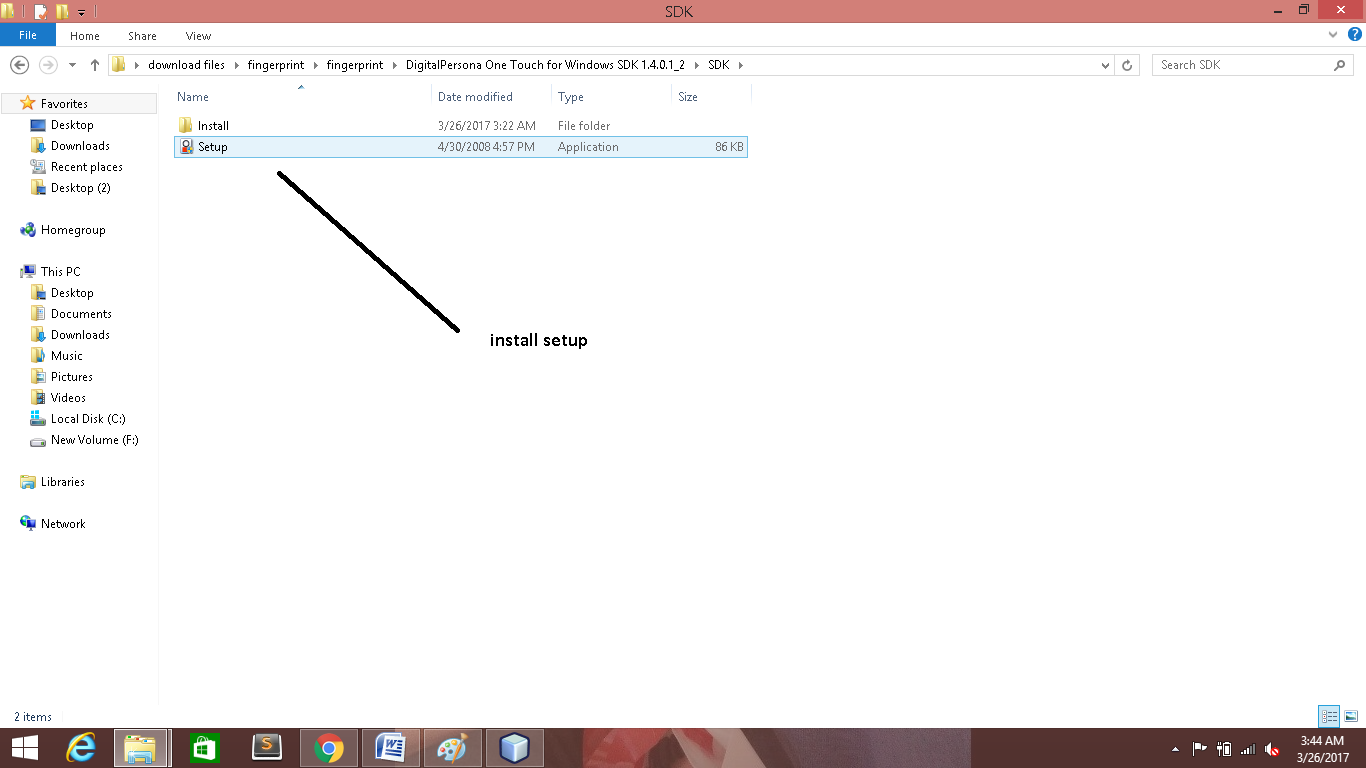Open the address bar history dropdown

tap(1105, 65)
